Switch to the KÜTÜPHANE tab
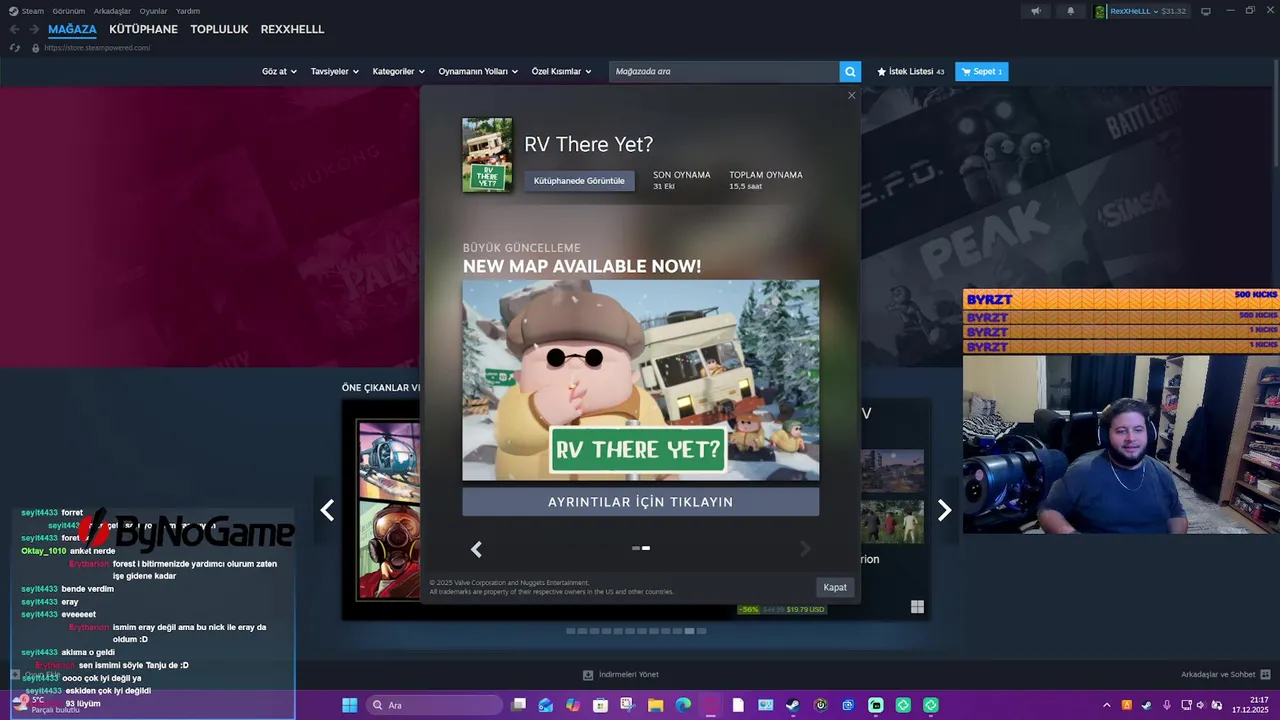This screenshot has width=1280, height=720. pos(143,29)
